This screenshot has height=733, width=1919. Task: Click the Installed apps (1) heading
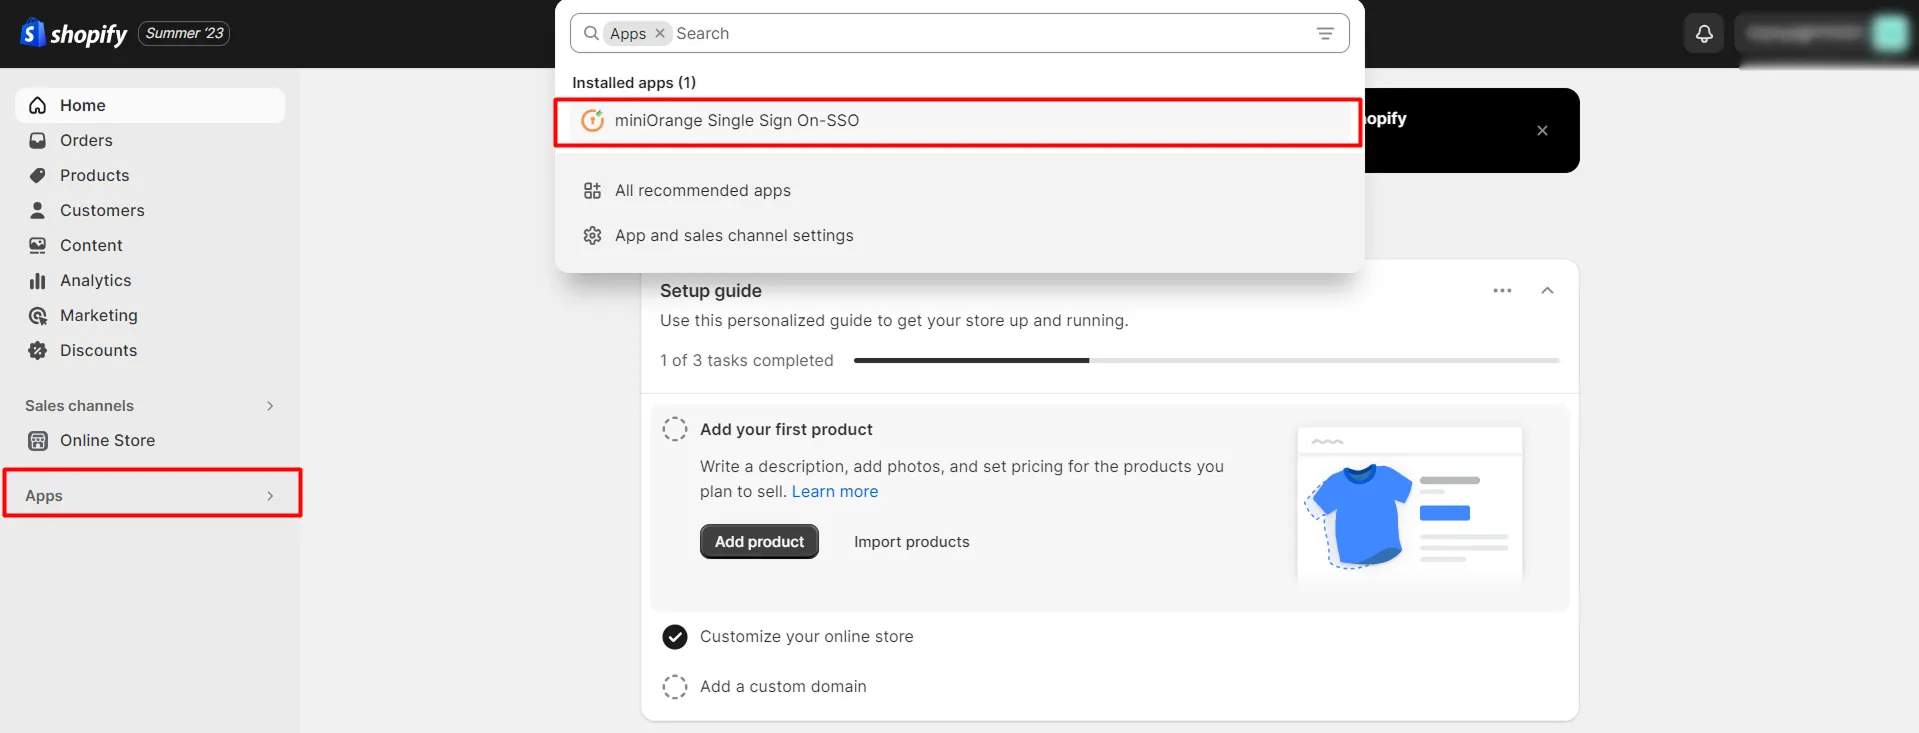click(x=634, y=82)
